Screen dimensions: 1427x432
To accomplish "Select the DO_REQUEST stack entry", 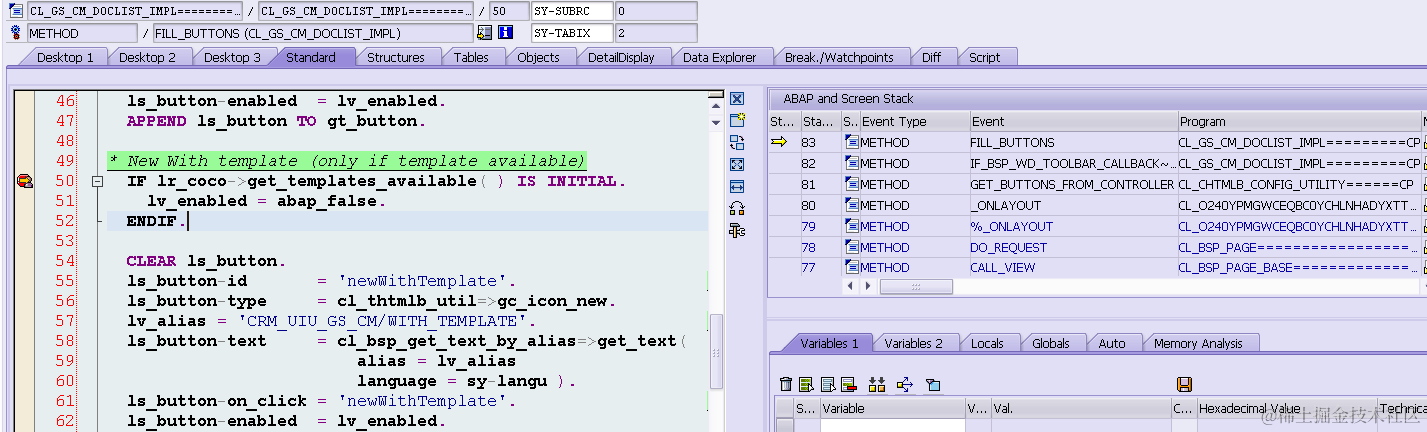I will pyautogui.click(x=1072, y=247).
